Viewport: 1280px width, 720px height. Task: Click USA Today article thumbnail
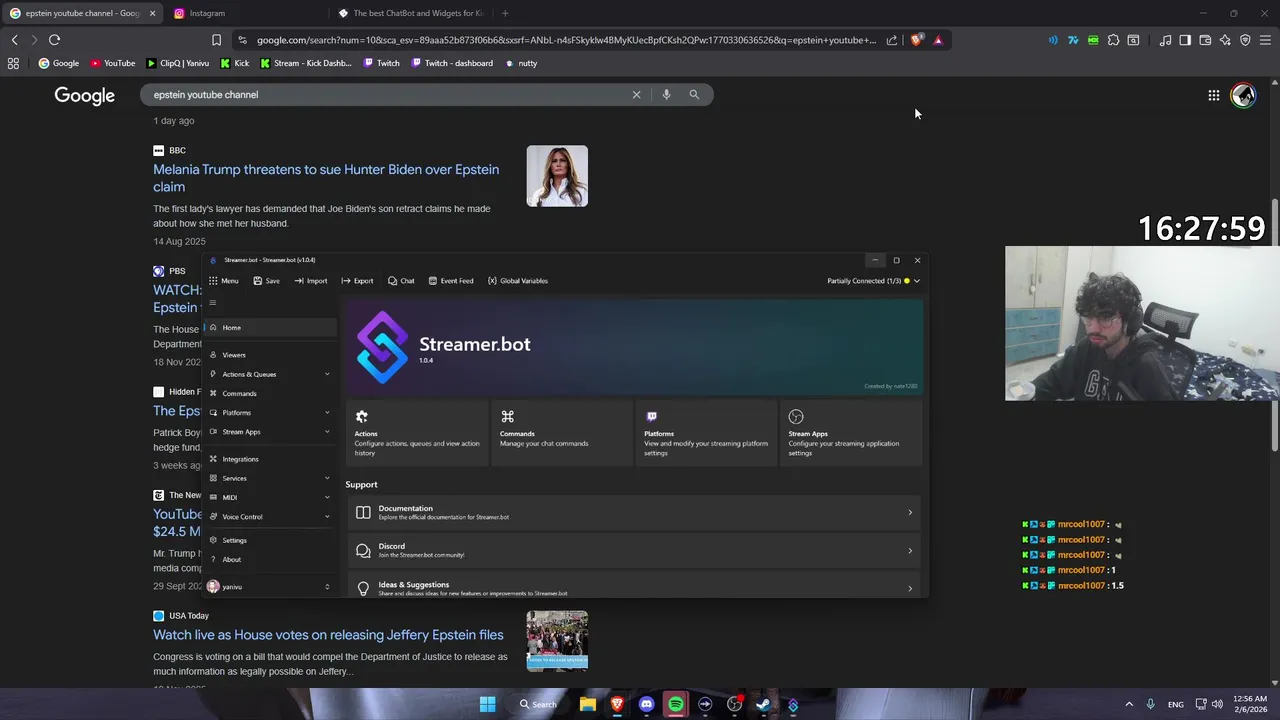(x=557, y=641)
